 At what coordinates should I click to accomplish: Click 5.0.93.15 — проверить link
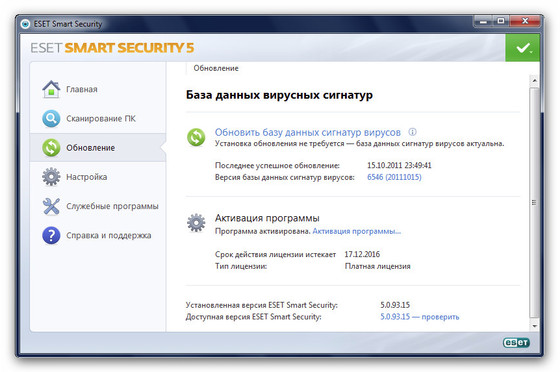point(420,317)
